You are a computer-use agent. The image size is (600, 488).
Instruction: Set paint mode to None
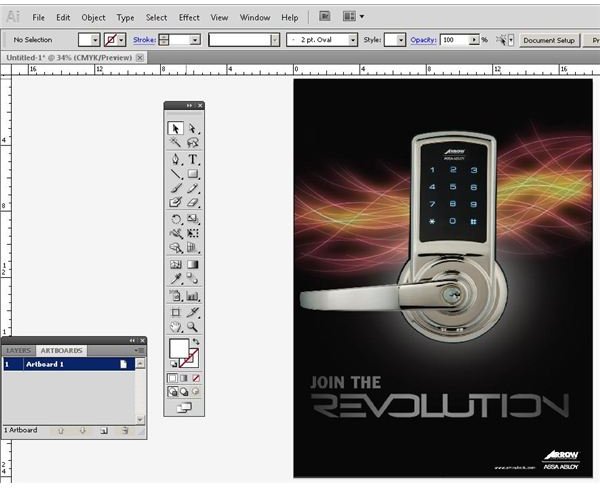196,378
